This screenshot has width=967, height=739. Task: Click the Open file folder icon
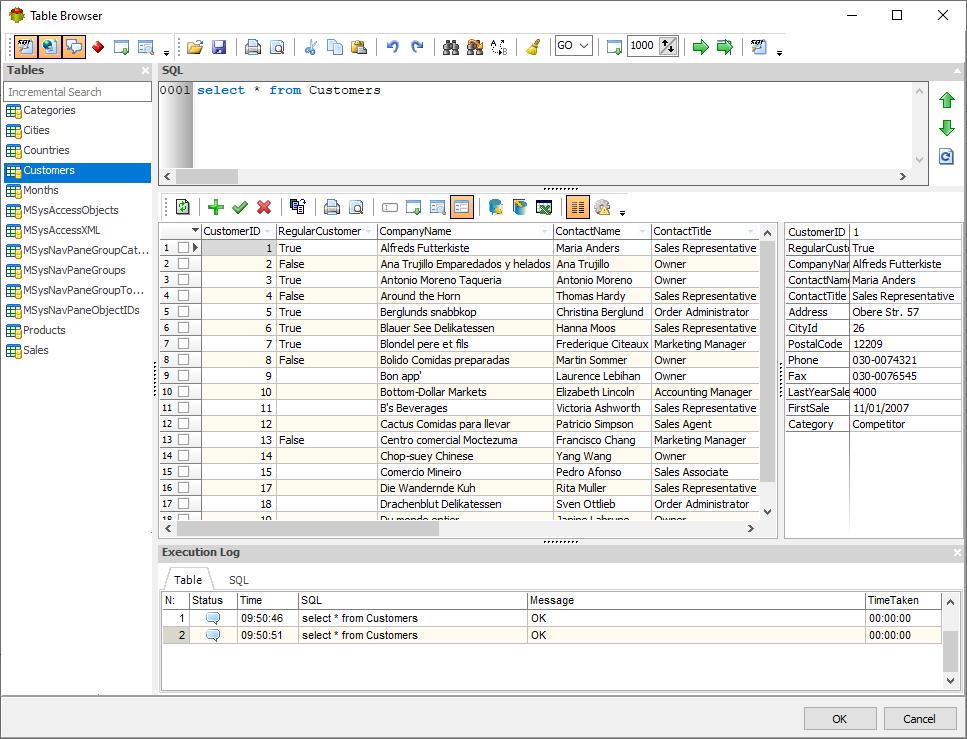point(195,47)
